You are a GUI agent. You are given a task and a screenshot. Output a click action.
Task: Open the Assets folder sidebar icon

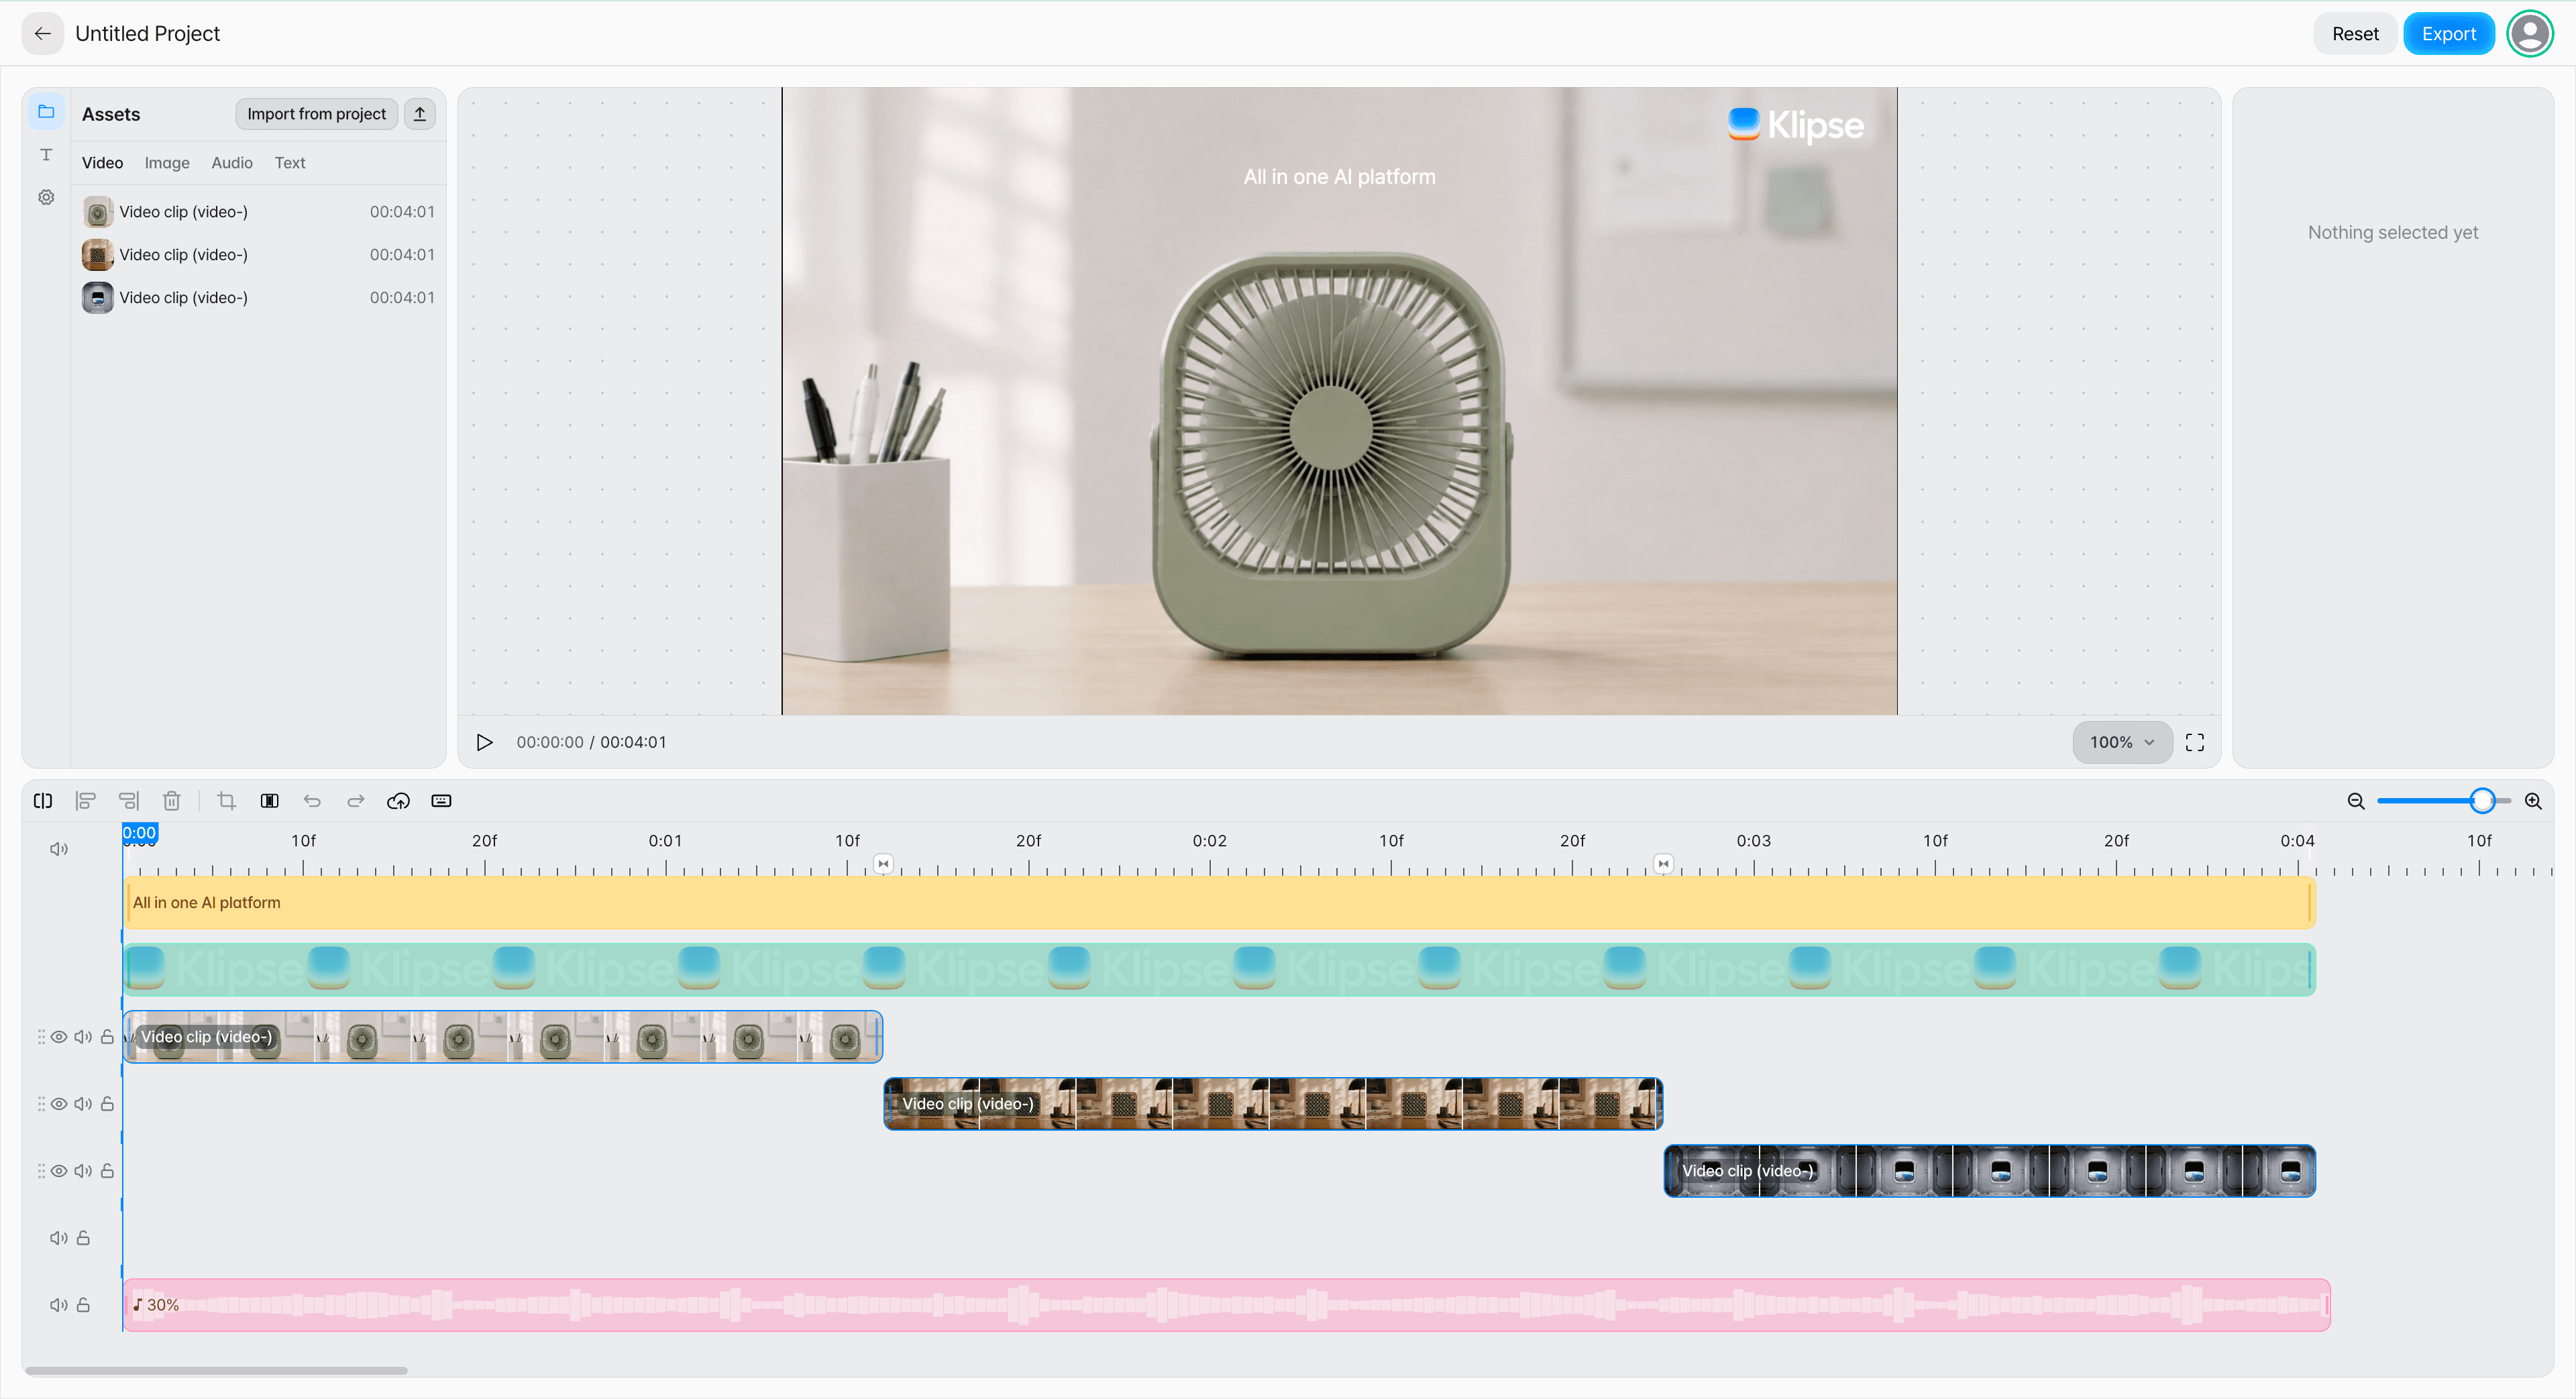[x=46, y=112]
